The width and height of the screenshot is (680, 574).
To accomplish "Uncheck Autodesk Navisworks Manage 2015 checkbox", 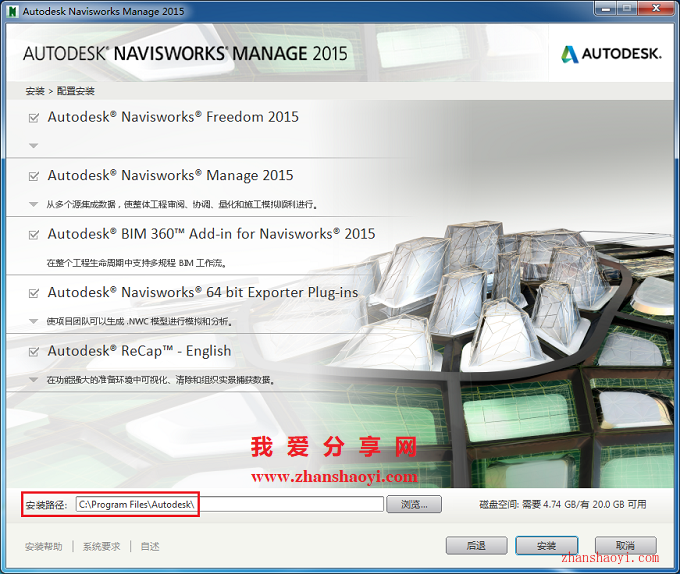I will click(33, 176).
